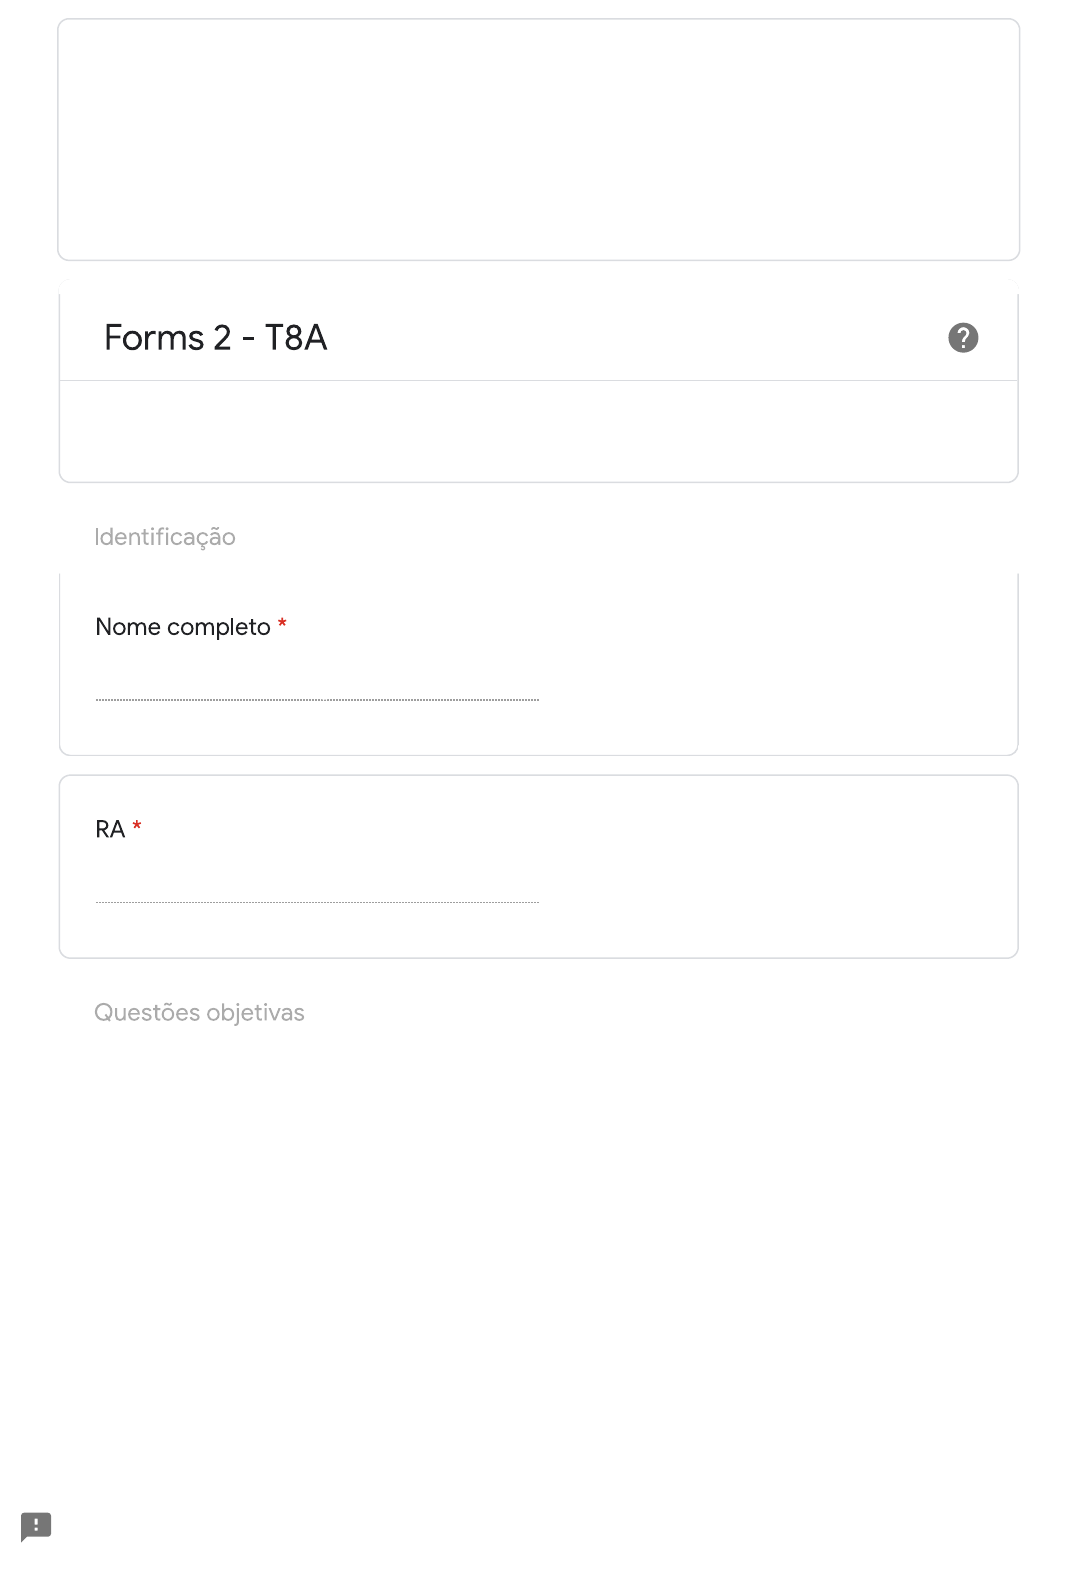Click the Nome completo question label
Screen dimensions: 1076x1570
(183, 627)
